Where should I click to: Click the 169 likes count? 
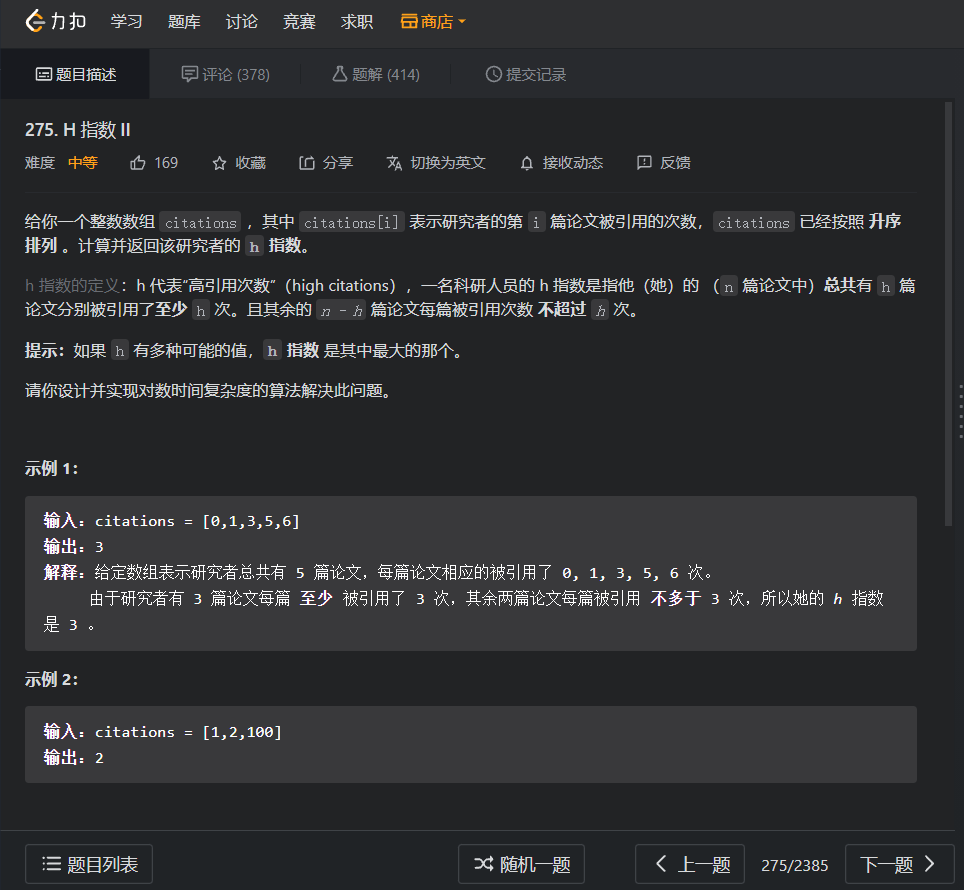pyautogui.click(x=166, y=163)
